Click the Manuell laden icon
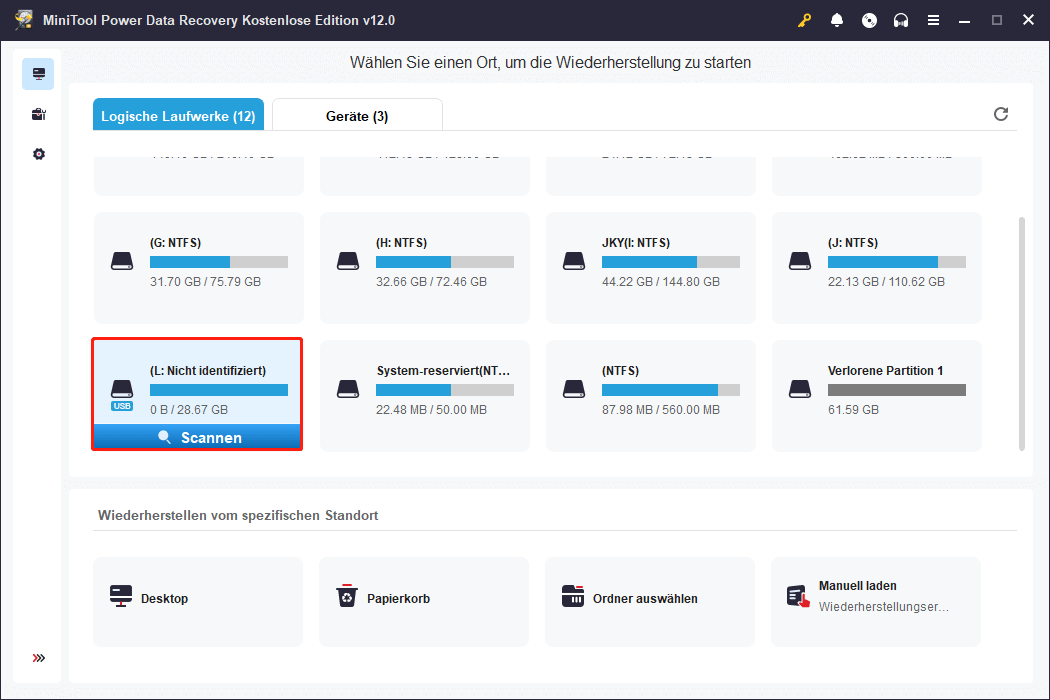The image size is (1050, 700). pos(798,596)
